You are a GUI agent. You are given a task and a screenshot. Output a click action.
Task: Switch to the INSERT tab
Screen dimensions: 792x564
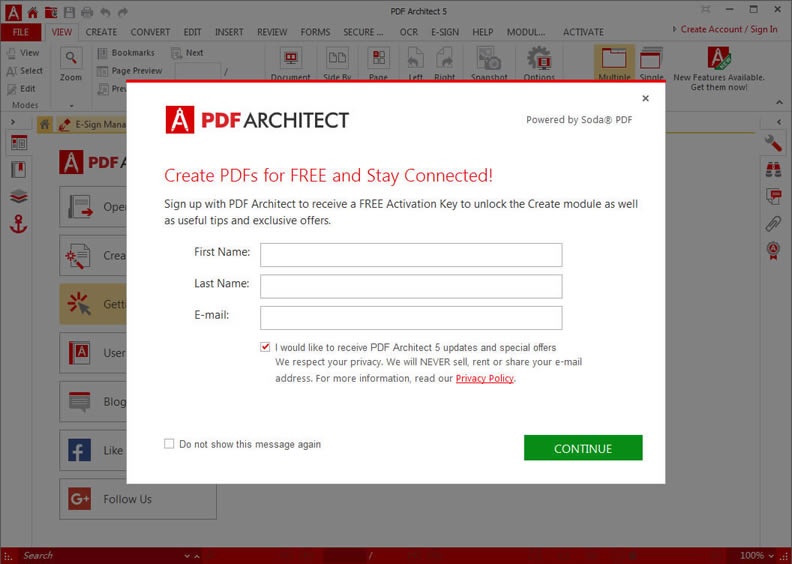(229, 32)
